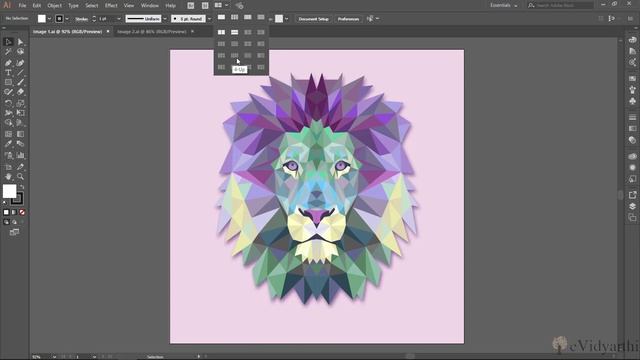Select the Shape Builder tool
Viewport: 640px width, 360px height.
tap(8, 123)
